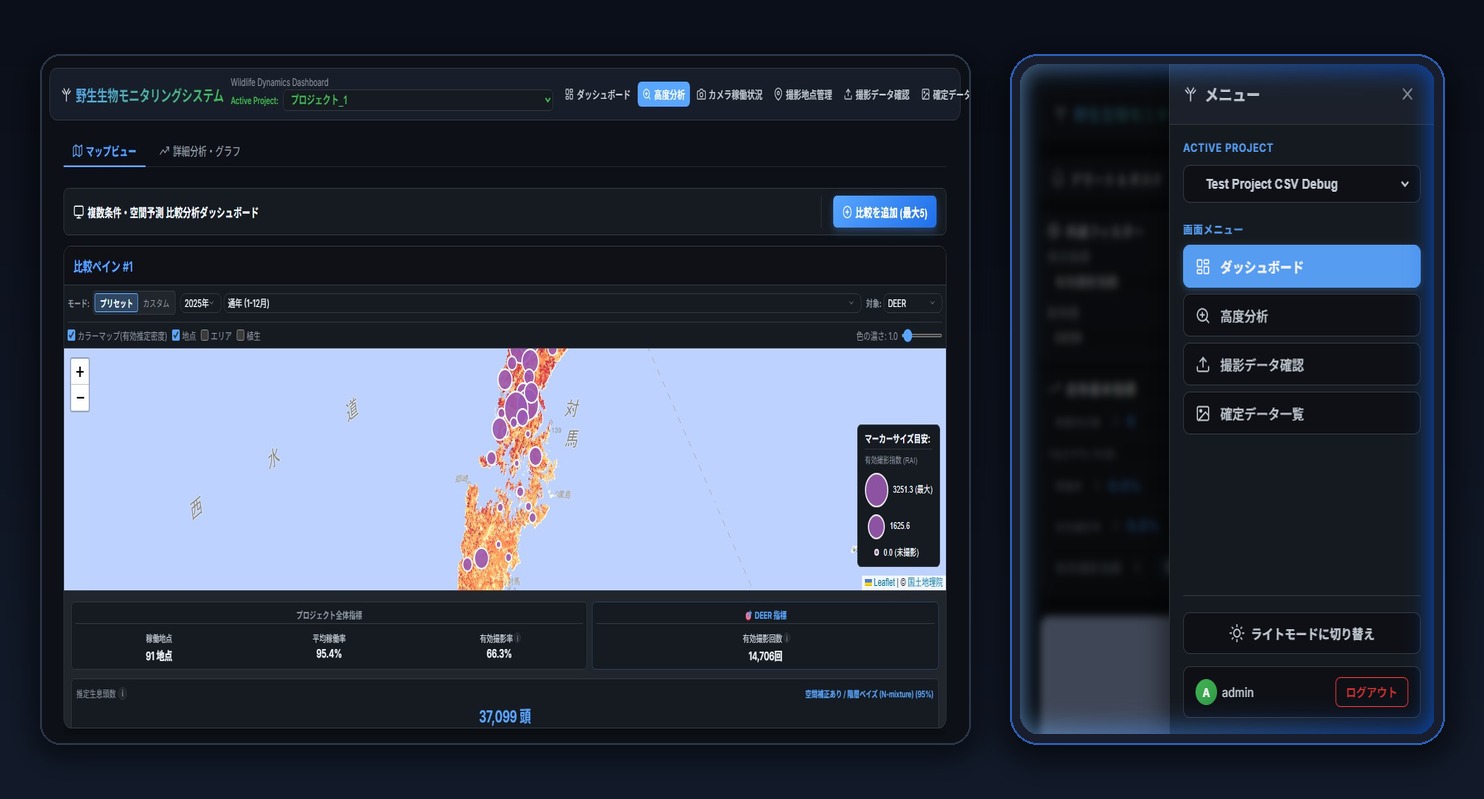Zoom in on the map

click(x=80, y=372)
